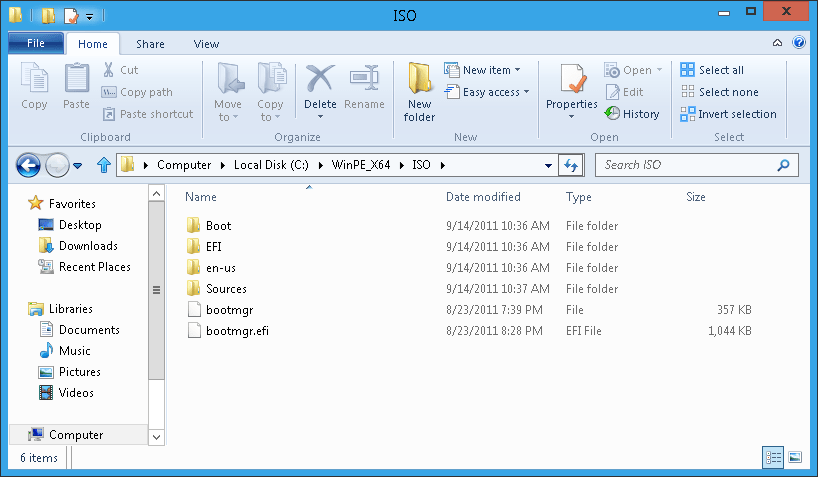The height and width of the screenshot is (477, 818).
Task: Refresh the folder view
Action: pos(571,165)
